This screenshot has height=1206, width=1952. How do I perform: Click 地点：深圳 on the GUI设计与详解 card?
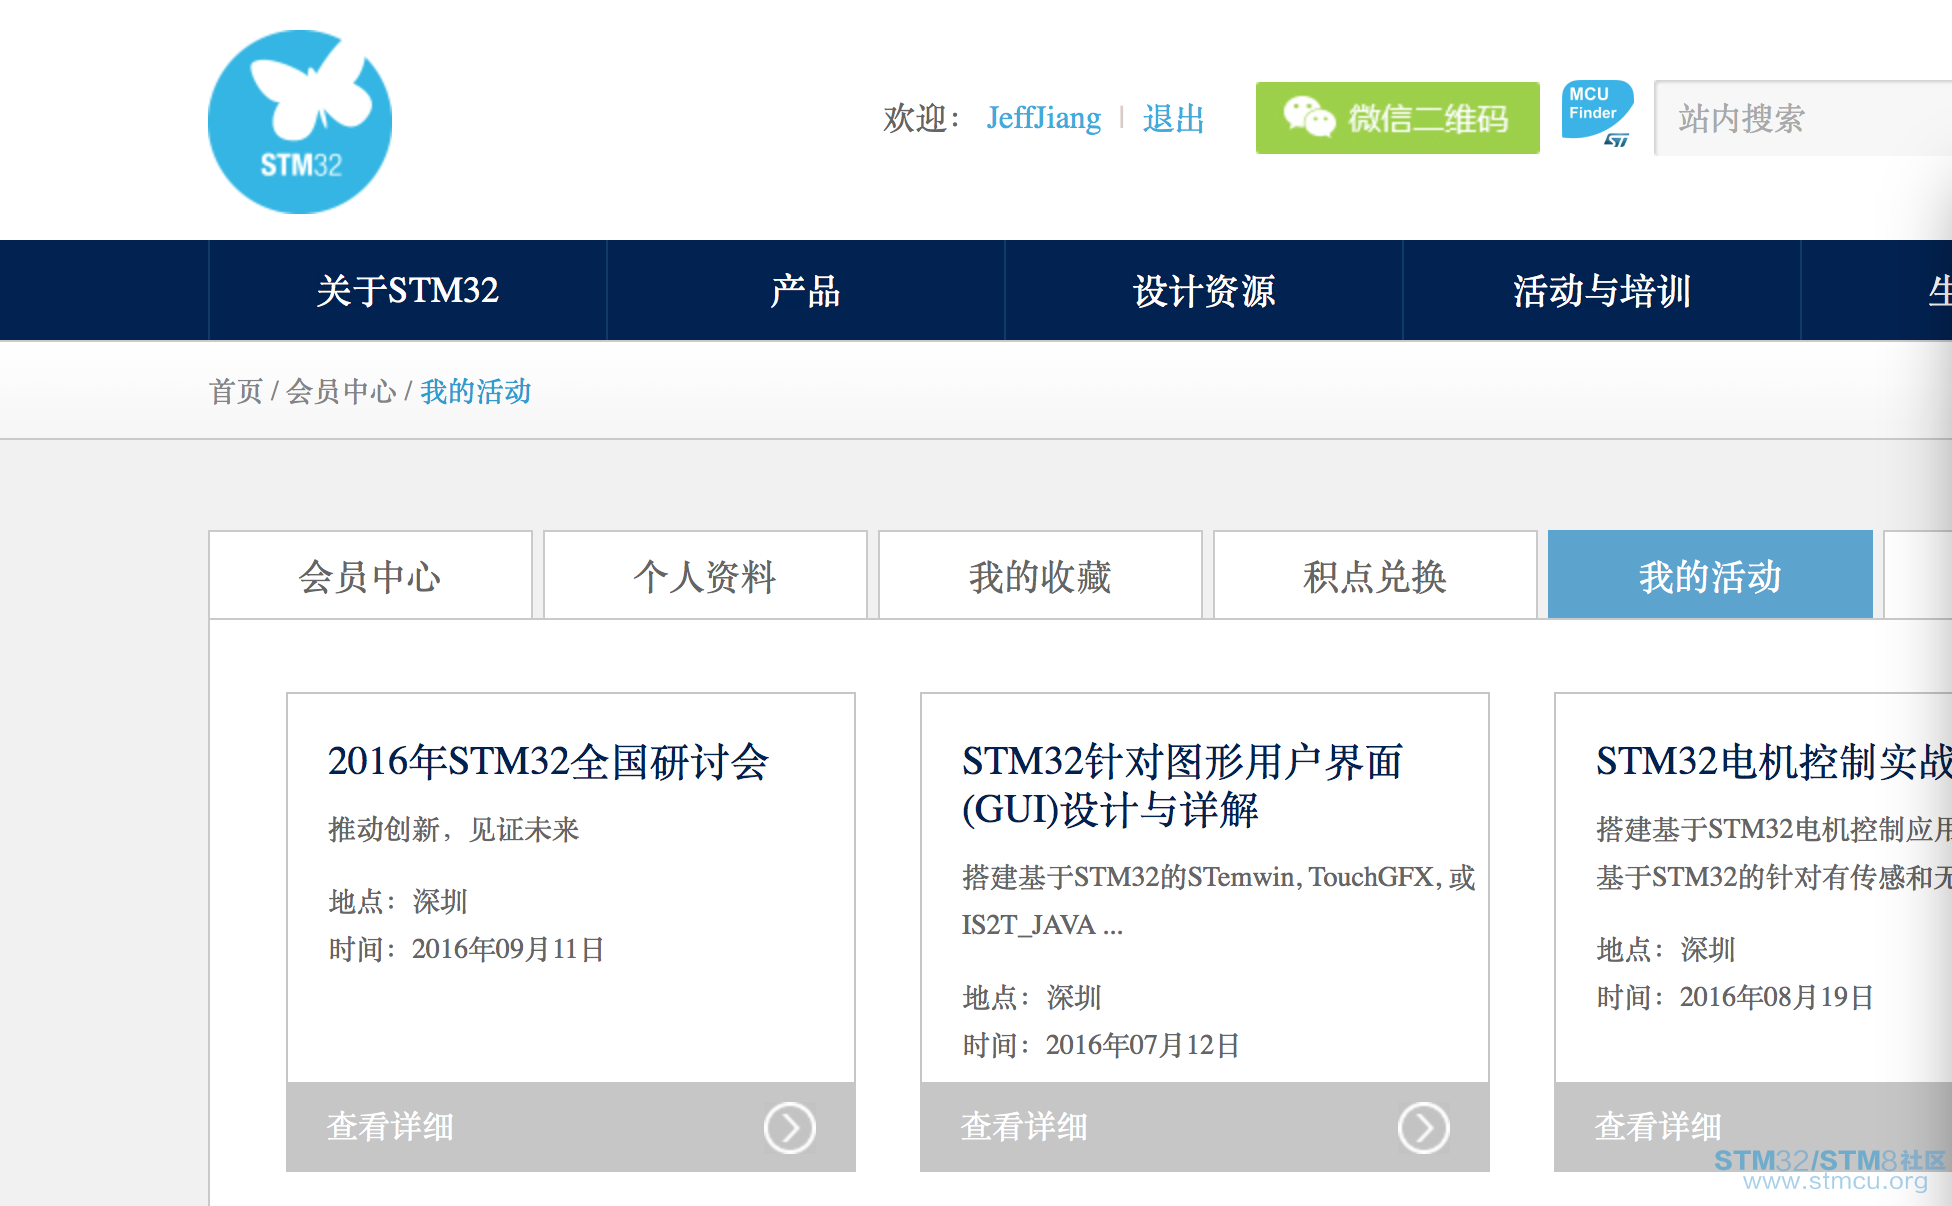pyautogui.click(x=1032, y=997)
